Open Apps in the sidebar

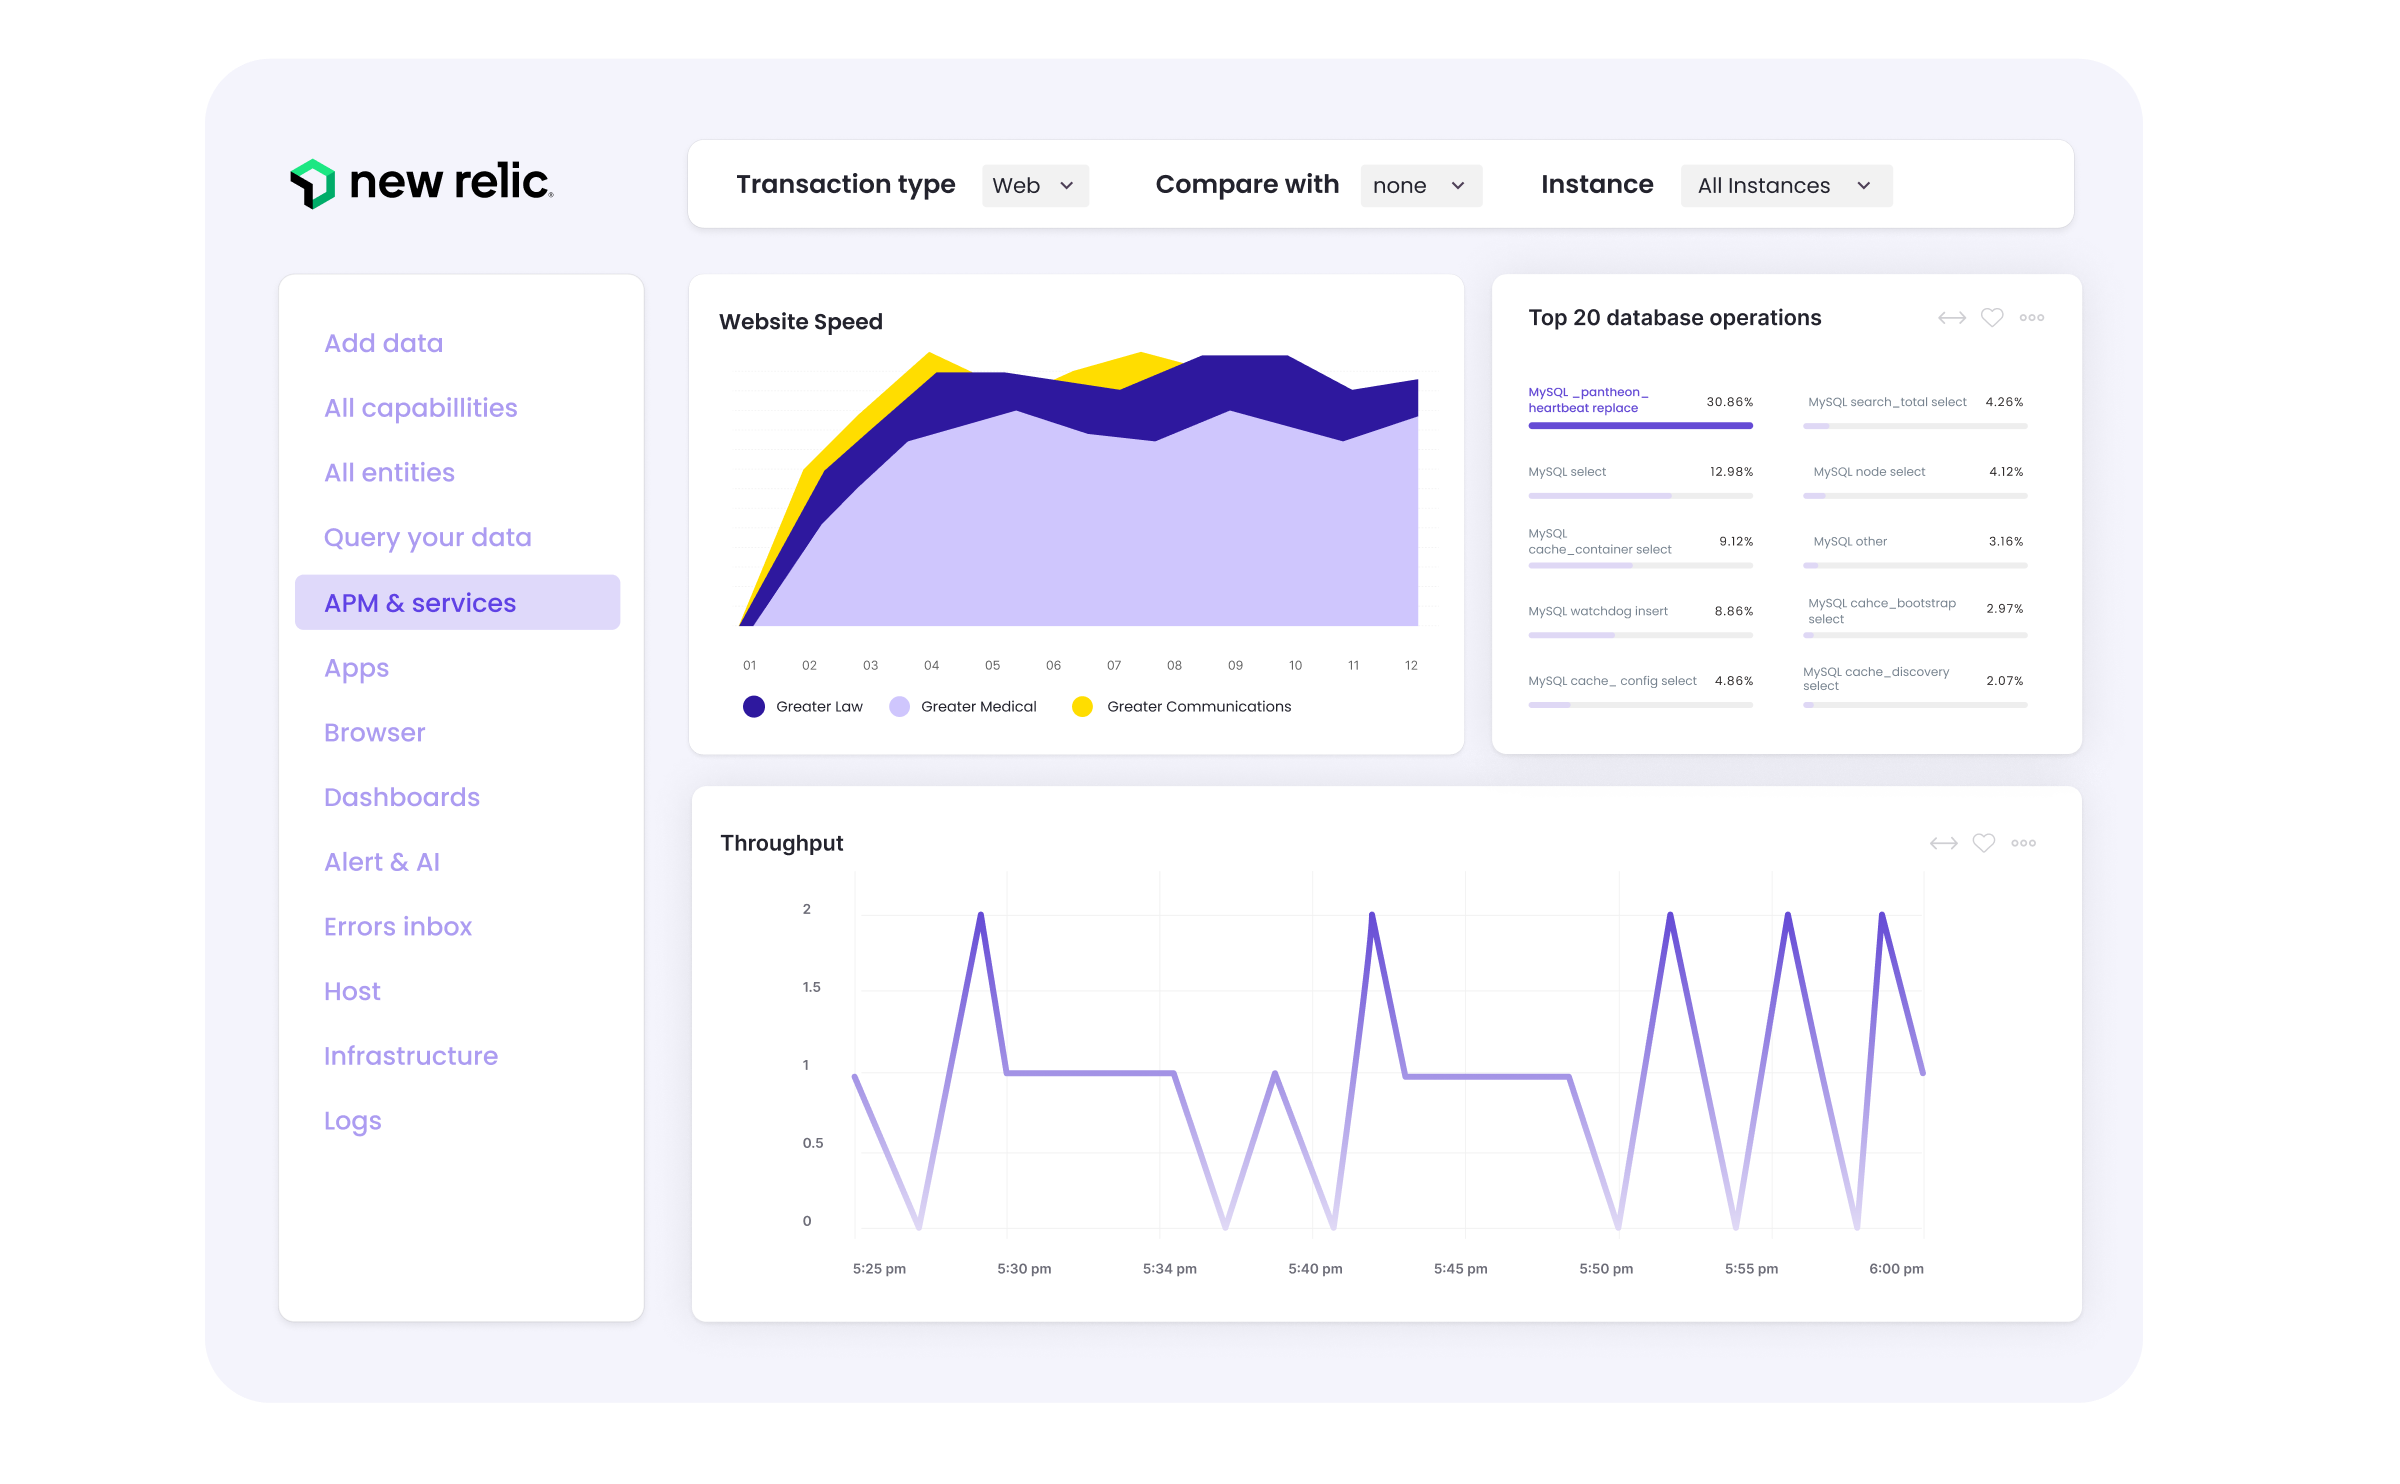[356, 668]
